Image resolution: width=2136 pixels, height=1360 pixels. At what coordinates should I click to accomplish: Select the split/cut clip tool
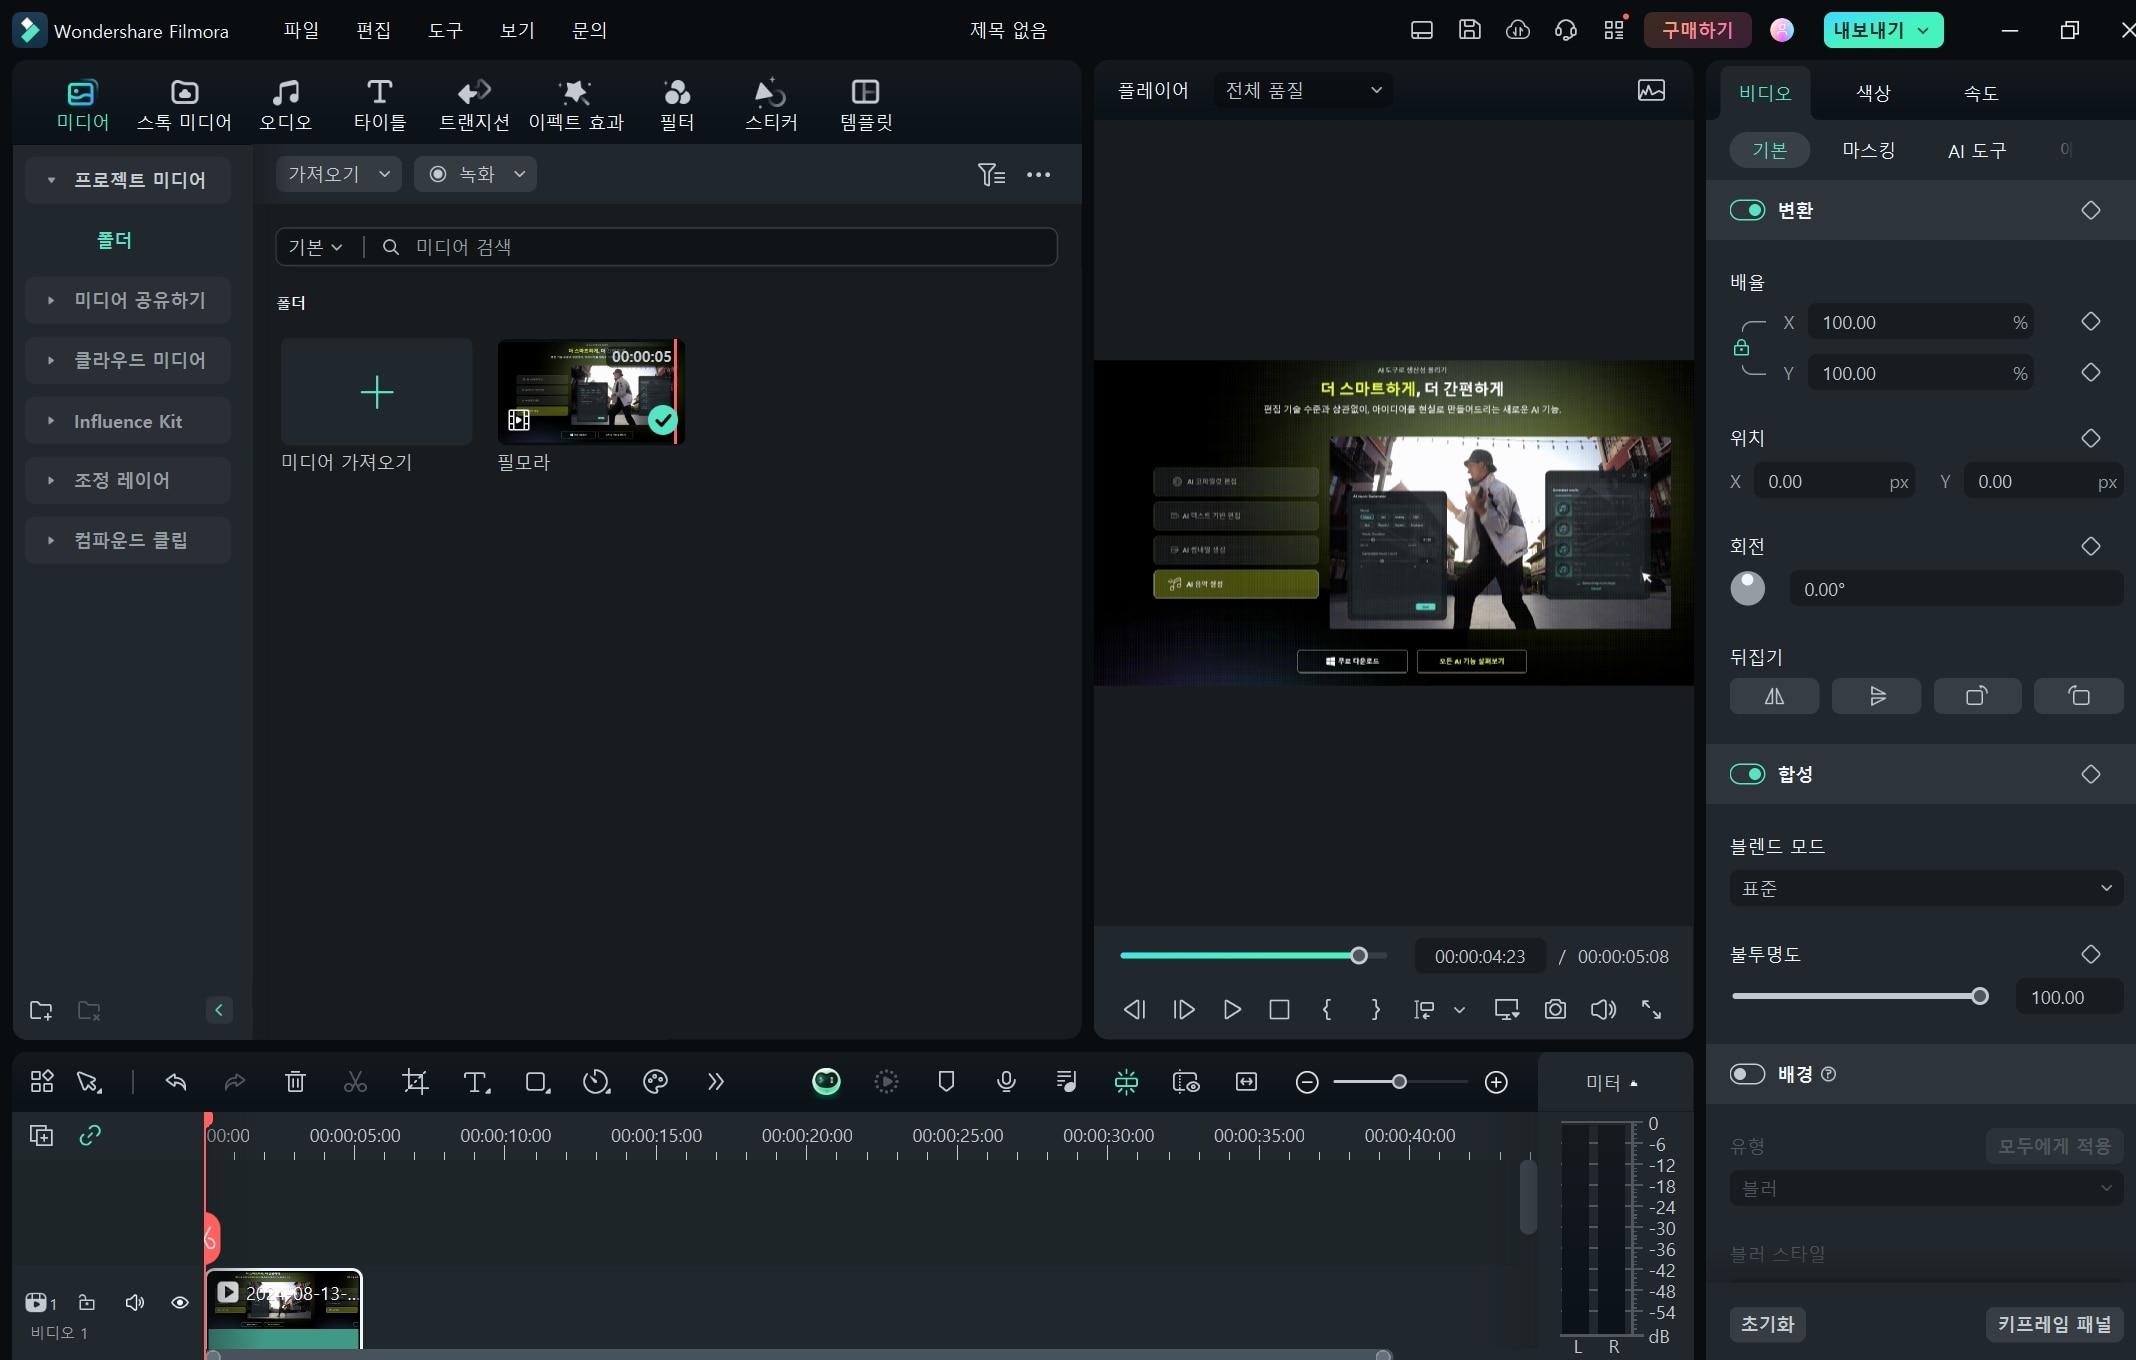pos(355,1080)
